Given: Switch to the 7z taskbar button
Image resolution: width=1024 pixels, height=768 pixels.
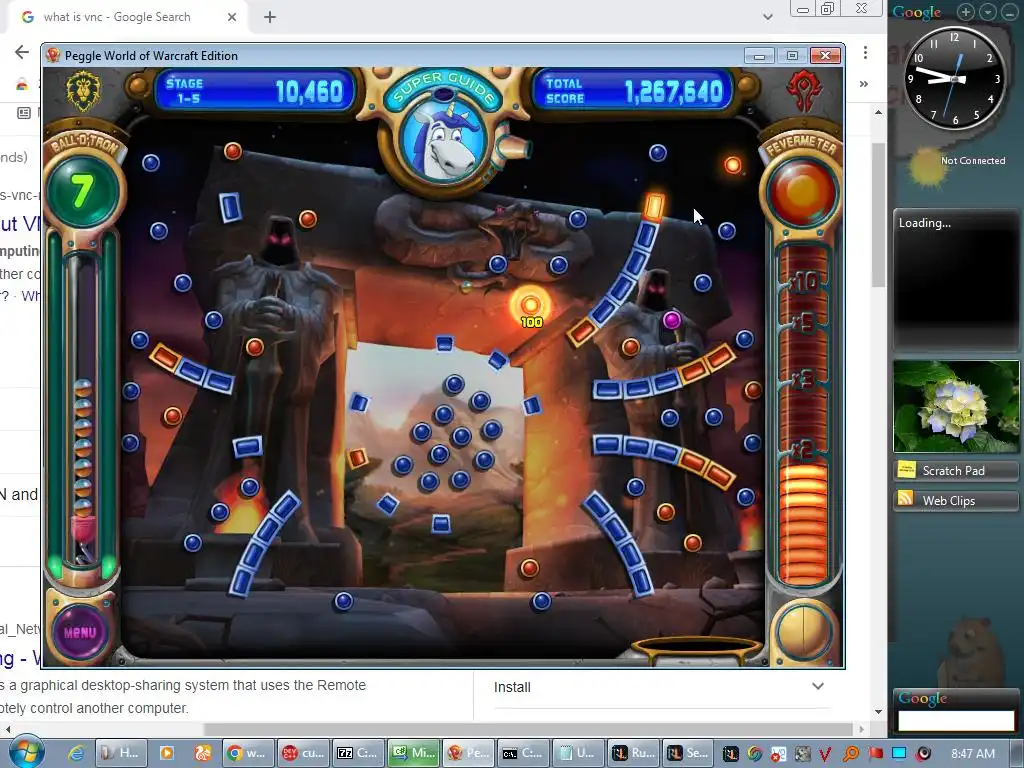Looking at the screenshot, I should (x=358, y=753).
